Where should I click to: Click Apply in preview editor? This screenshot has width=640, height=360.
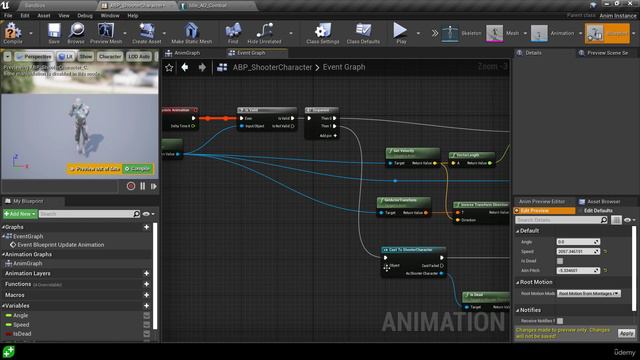(x=626, y=333)
